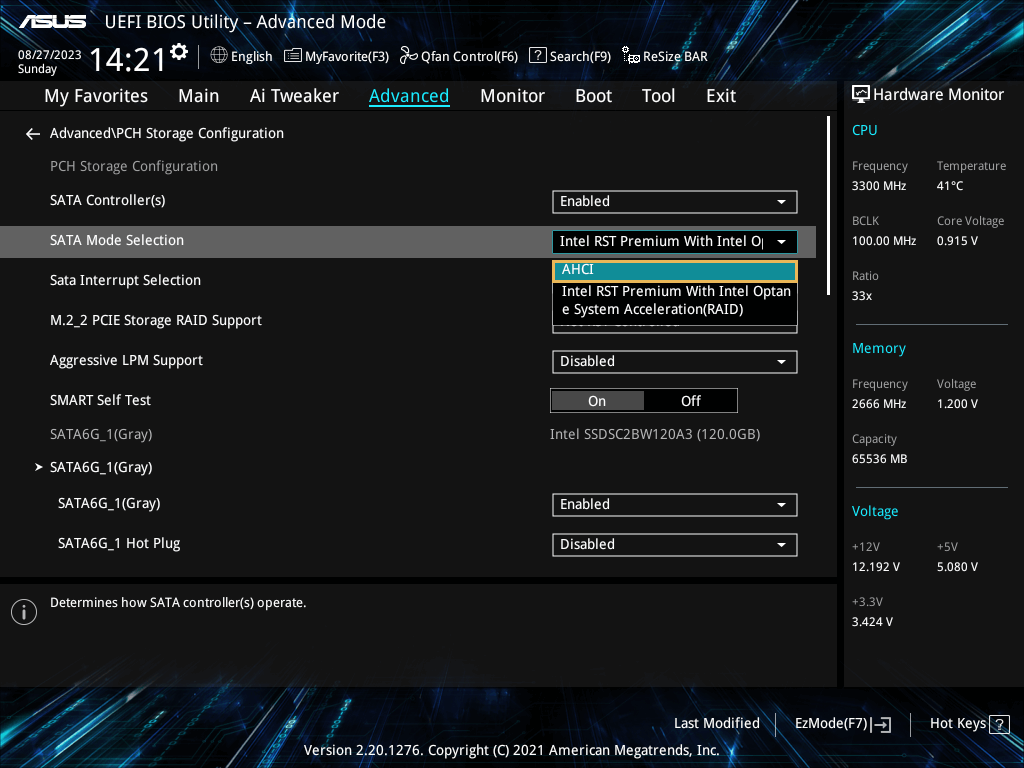Open the Tool tab
Screen dimensions: 1024x768
658,96
